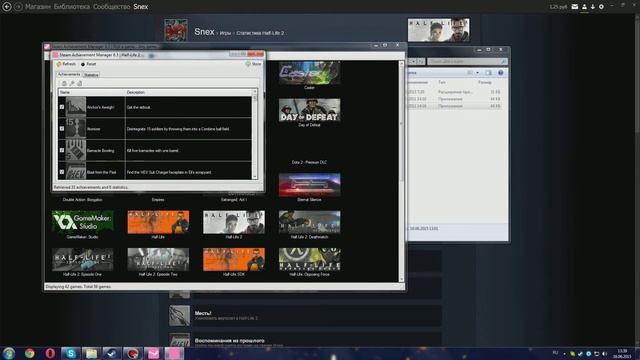Open the orange Half-Life game tile
The height and width of the screenshot is (360, 640).
pos(158,222)
